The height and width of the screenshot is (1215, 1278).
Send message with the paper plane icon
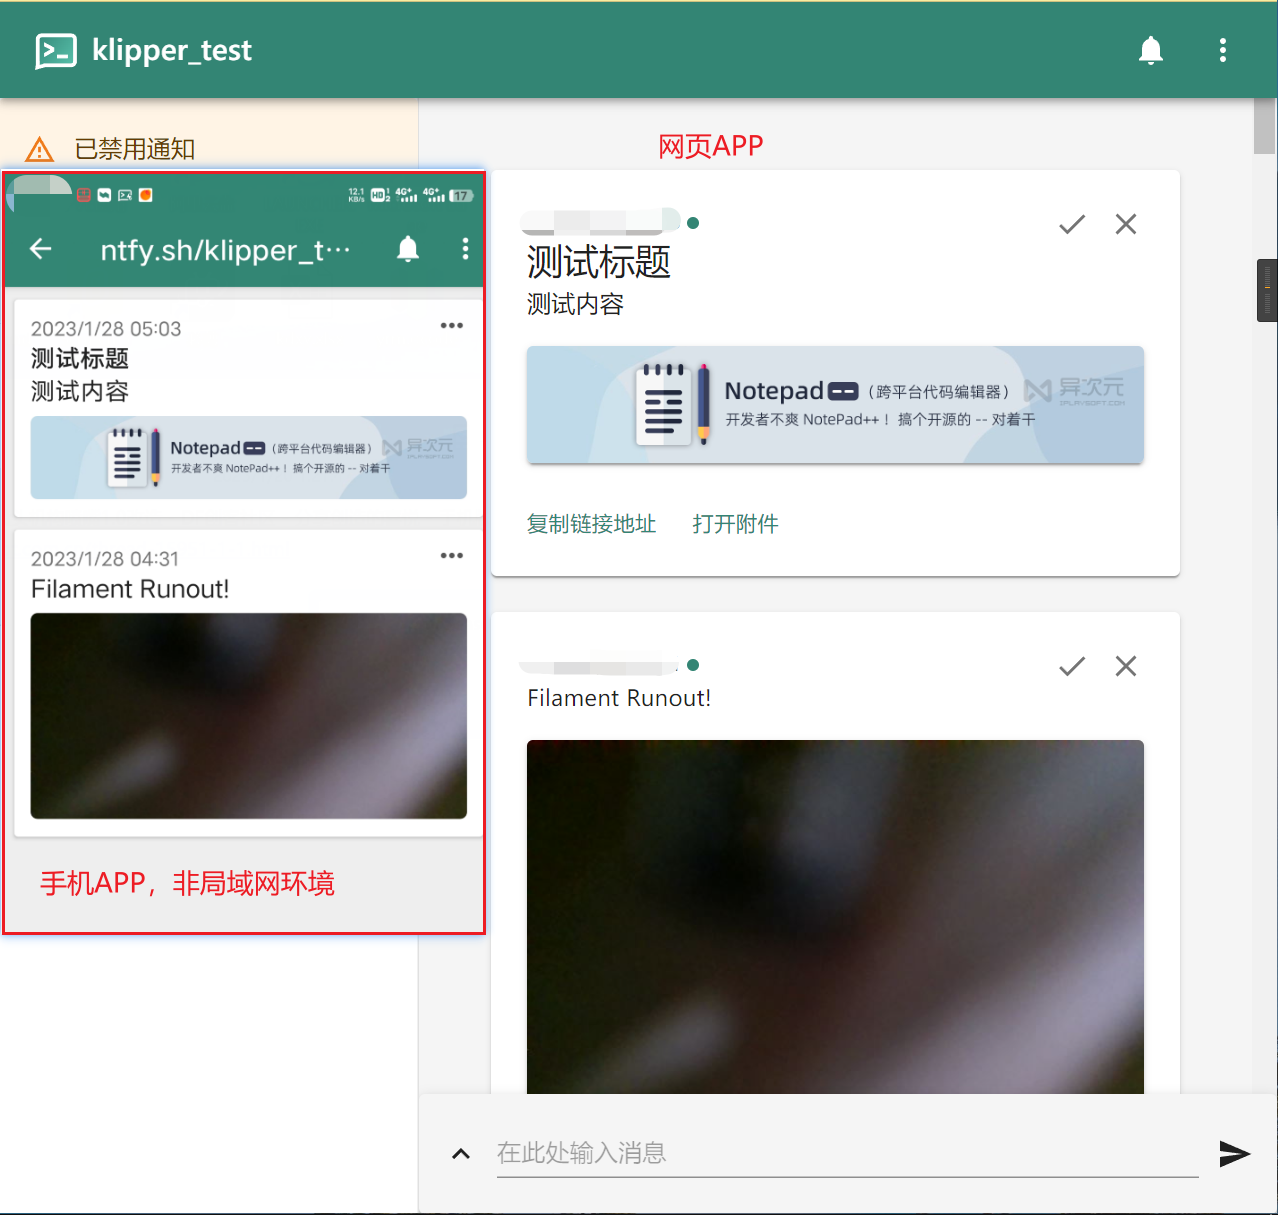(1235, 1154)
